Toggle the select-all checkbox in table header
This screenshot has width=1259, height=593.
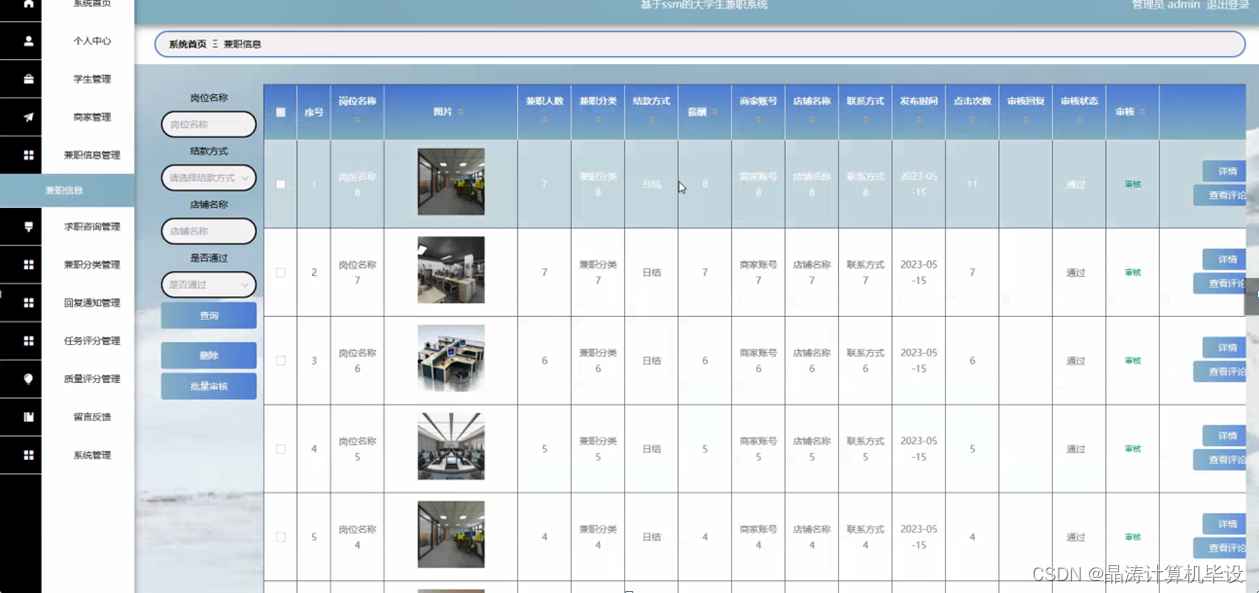[281, 112]
